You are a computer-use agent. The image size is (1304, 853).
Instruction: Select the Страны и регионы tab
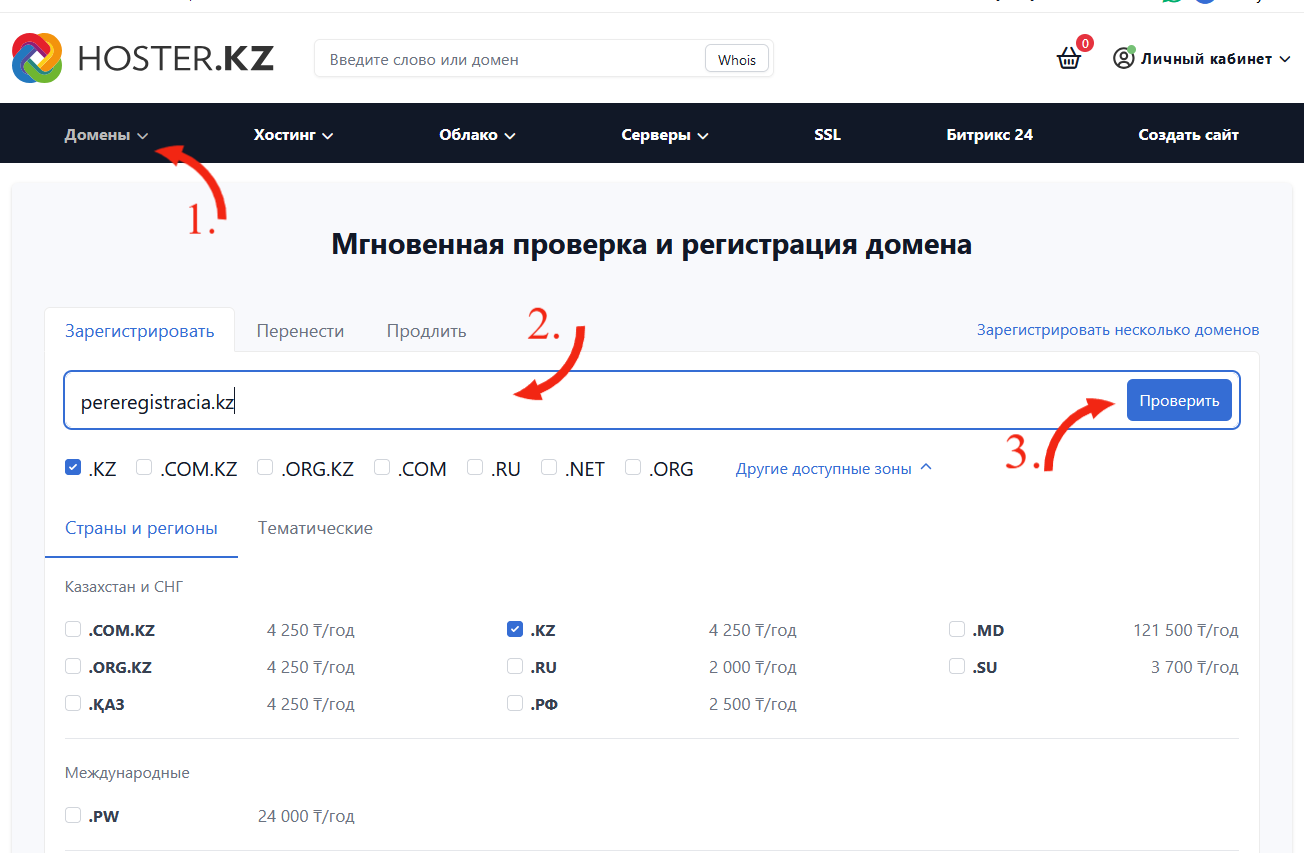tap(141, 528)
